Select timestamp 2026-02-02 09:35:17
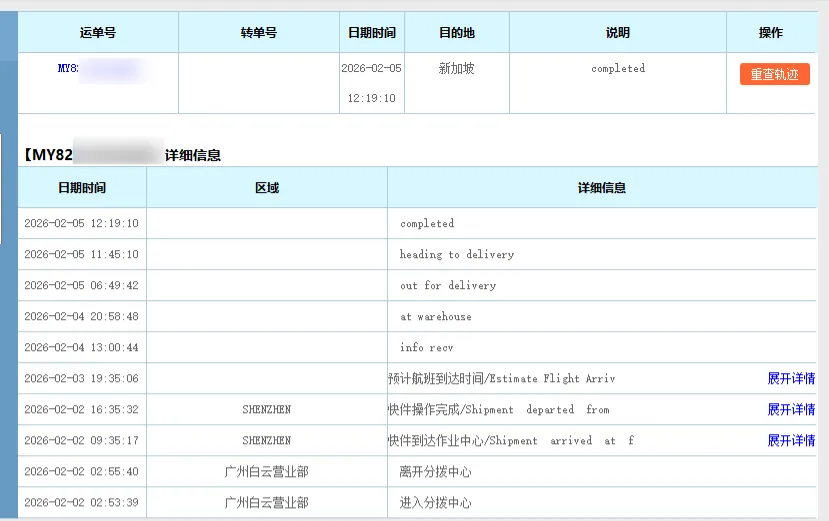The height and width of the screenshot is (521, 829). coord(81,440)
